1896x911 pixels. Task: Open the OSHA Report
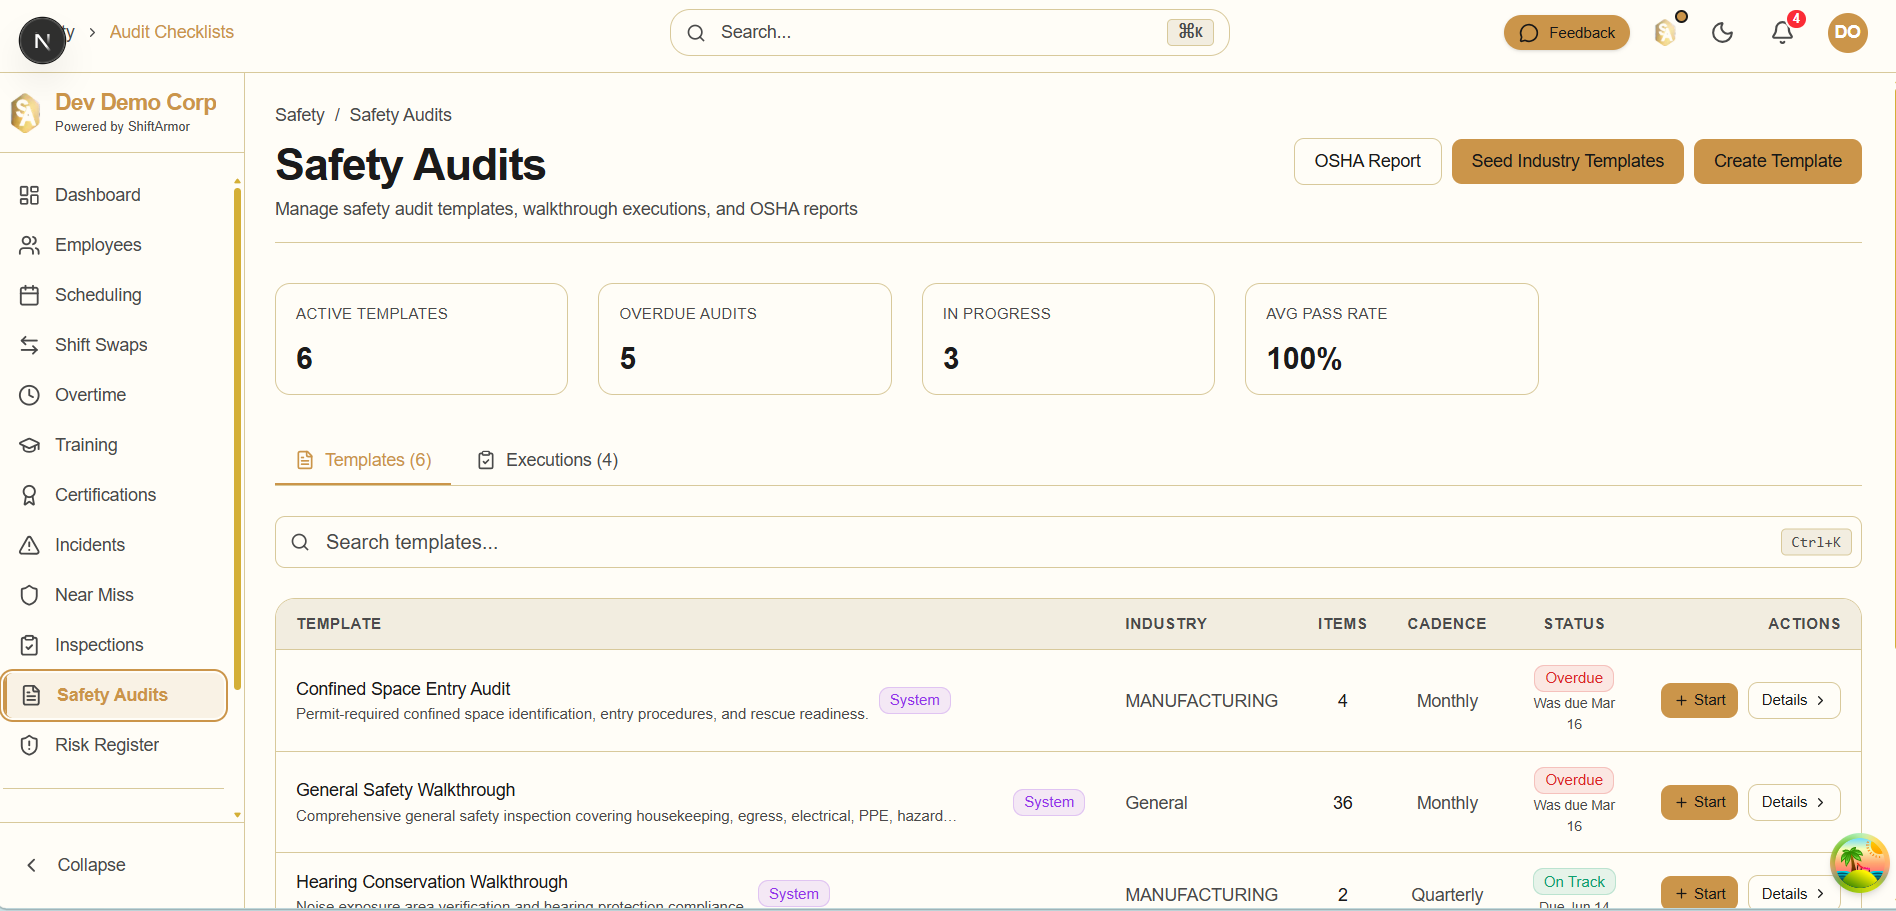pos(1367,161)
